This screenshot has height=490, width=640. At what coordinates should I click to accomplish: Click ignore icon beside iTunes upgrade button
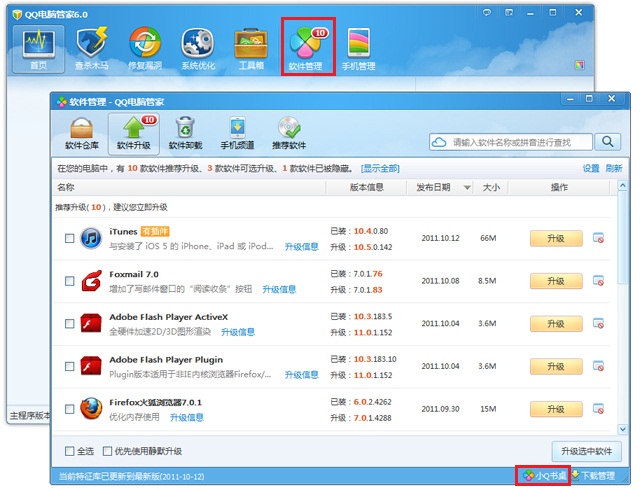click(598, 238)
